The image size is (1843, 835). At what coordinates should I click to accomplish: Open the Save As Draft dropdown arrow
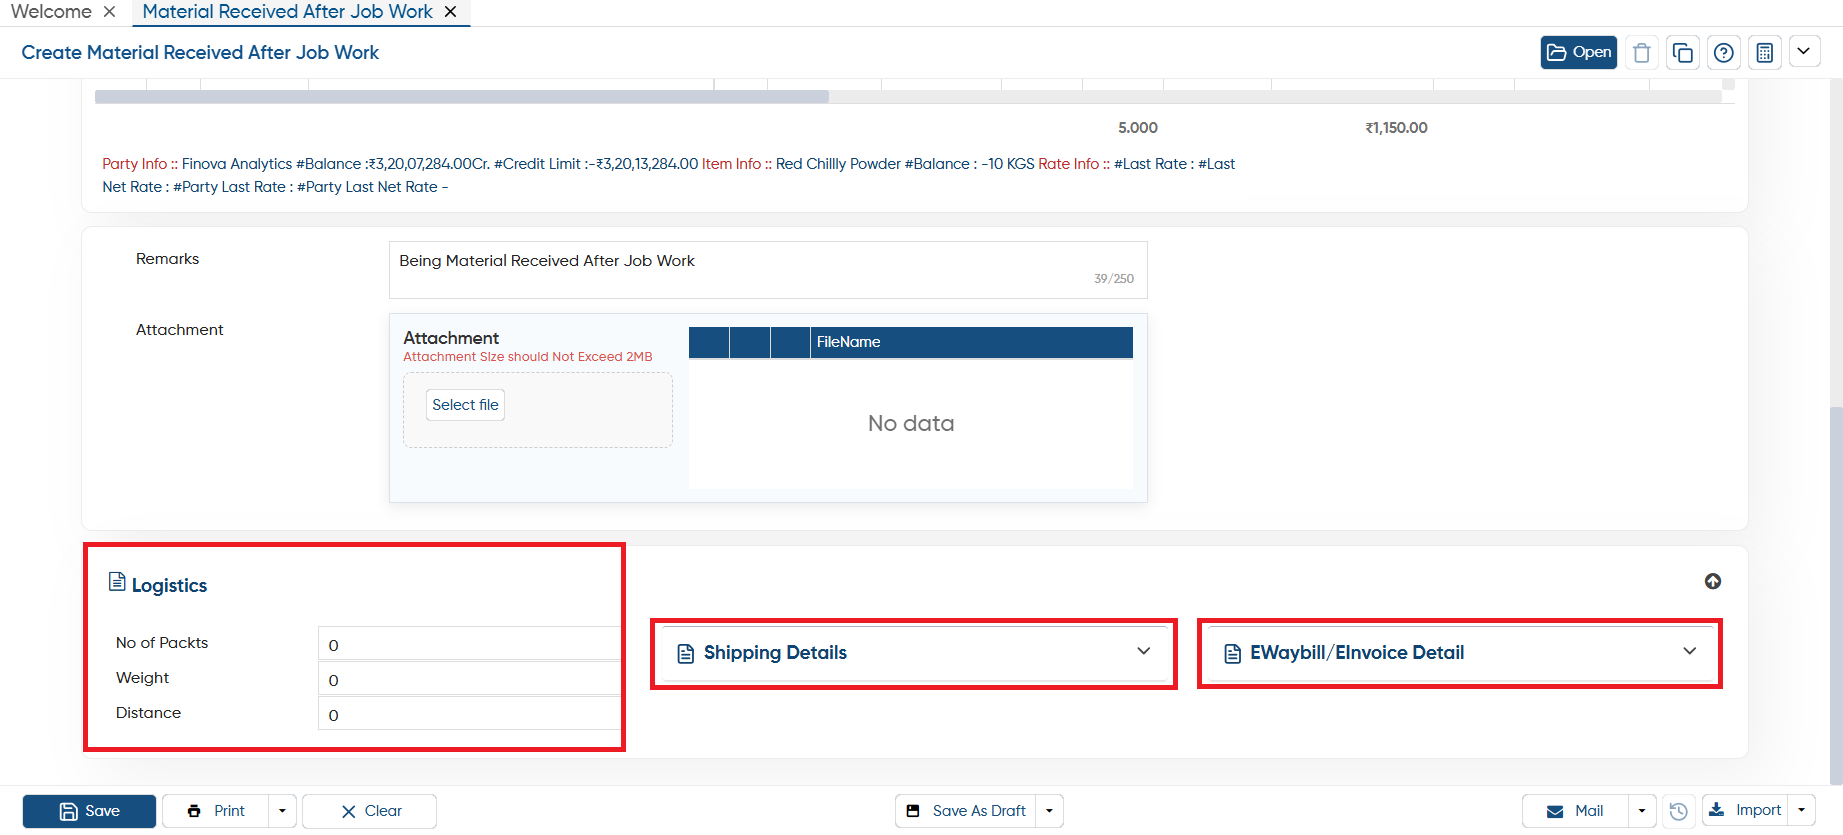1049,811
